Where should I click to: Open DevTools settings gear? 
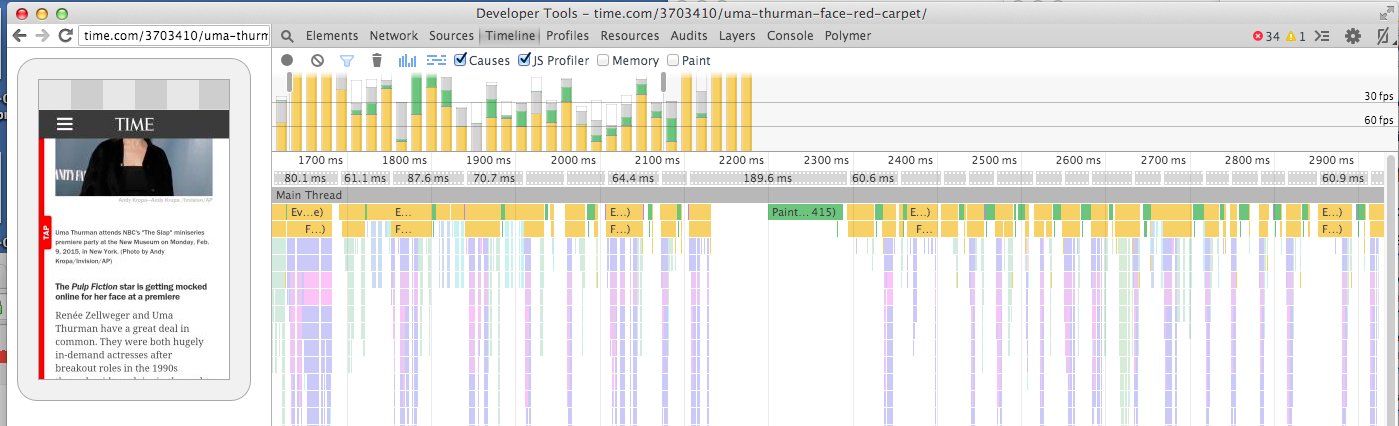[x=1353, y=36]
